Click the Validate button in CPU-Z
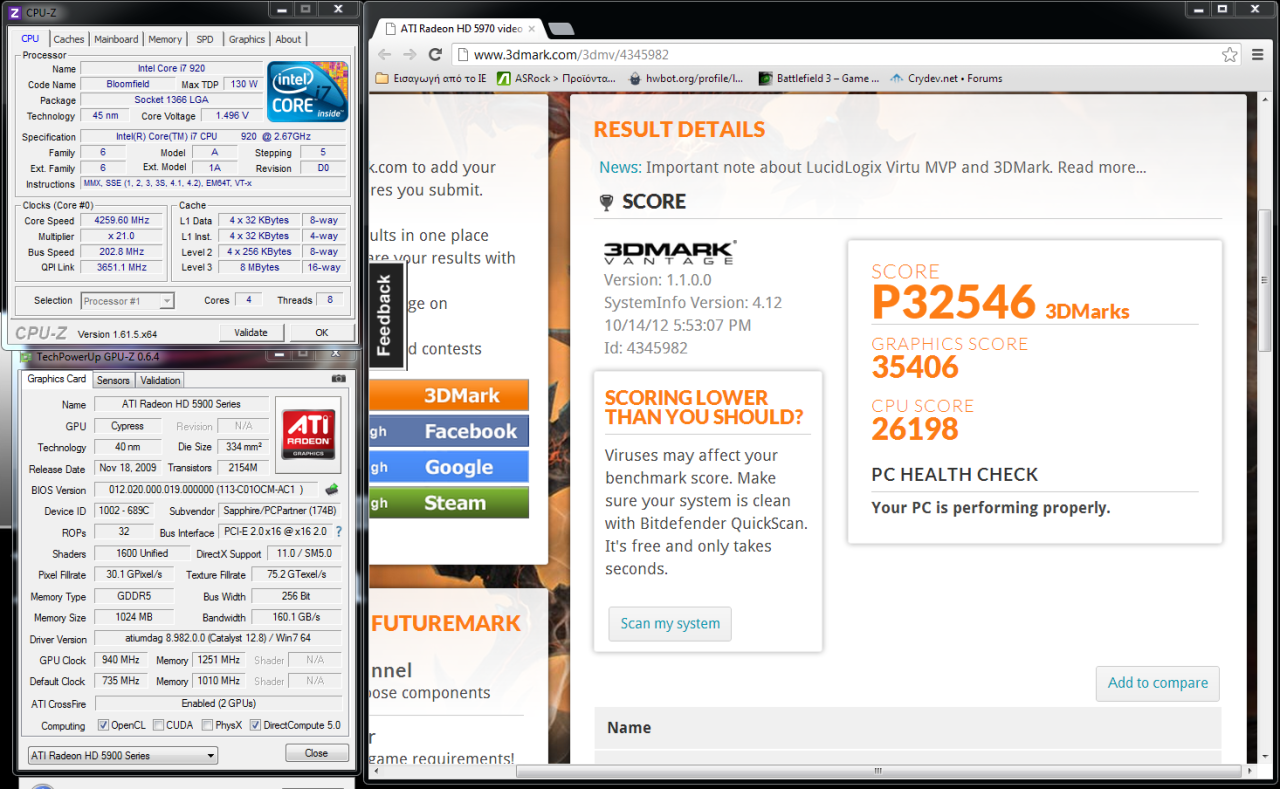 (x=251, y=332)
